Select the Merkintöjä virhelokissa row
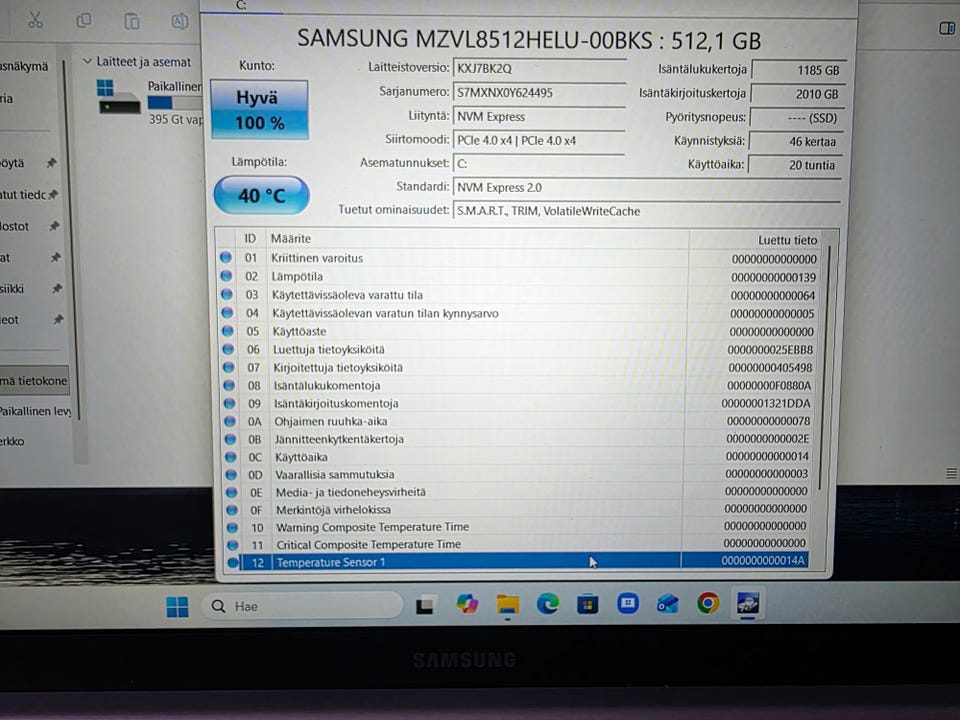The height and width of the screenshot is (720, 960). (x=518, y=509)
